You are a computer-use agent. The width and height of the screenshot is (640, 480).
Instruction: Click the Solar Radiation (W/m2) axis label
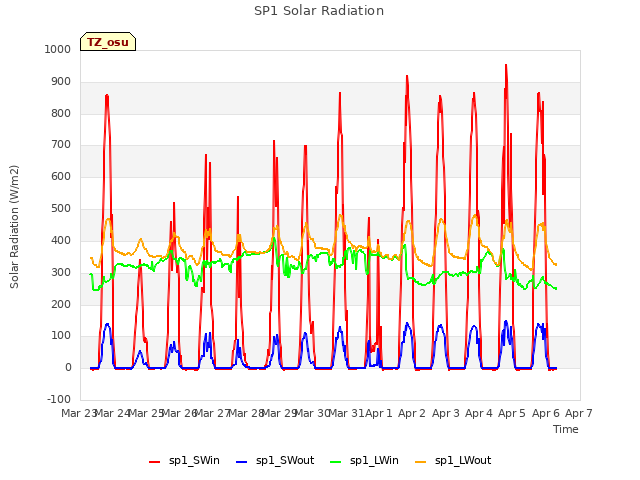[x=14, y=227]
